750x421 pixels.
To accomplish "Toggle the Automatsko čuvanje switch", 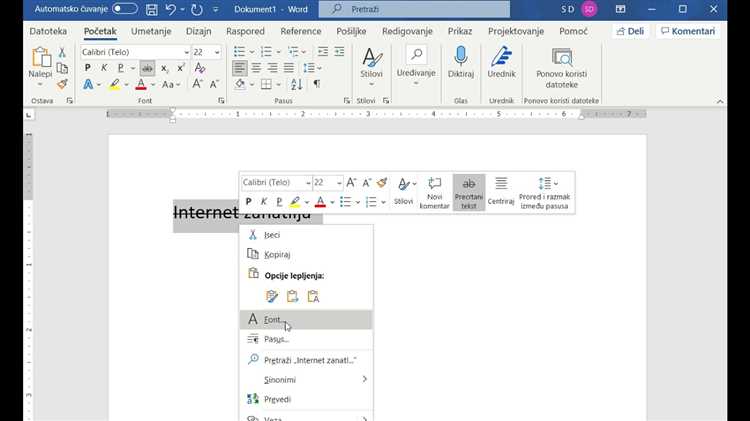I will [125, 9].
